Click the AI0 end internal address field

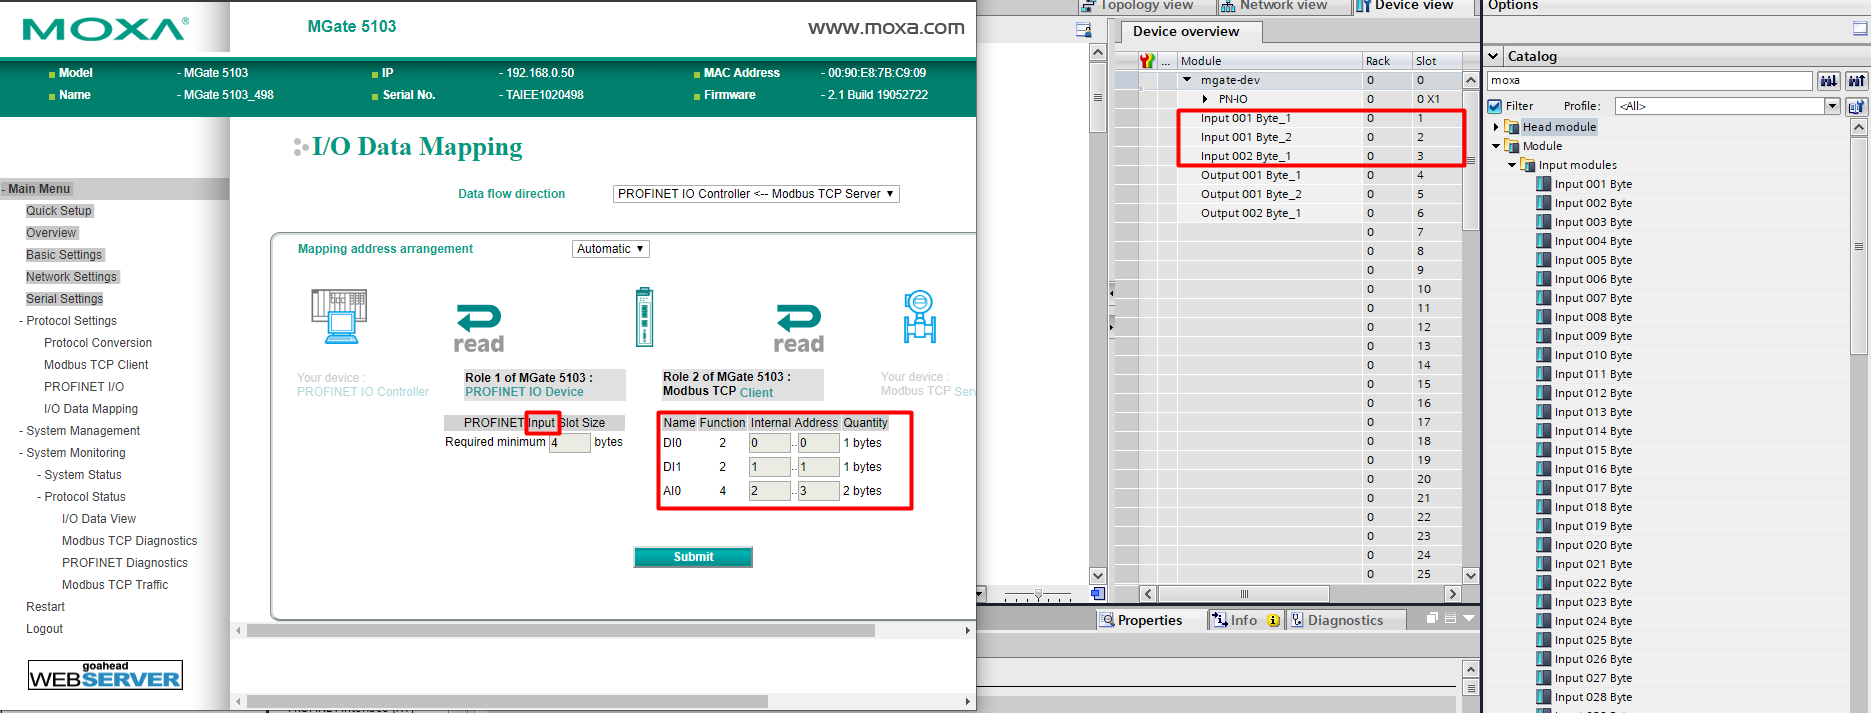tap(818, 491)
